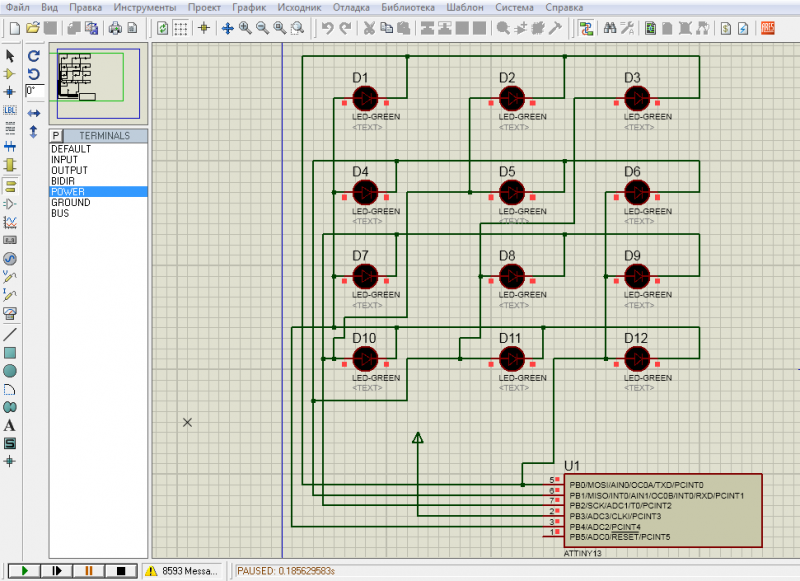
Task: Select the Wire Label mode icon
Action: [x=10, y=110]
